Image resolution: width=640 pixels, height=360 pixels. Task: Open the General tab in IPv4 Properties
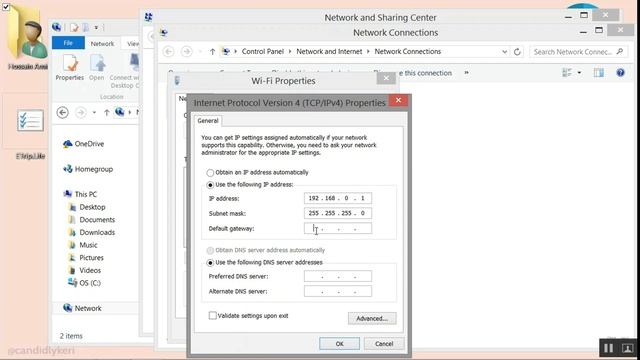click(x=208, y=121)
